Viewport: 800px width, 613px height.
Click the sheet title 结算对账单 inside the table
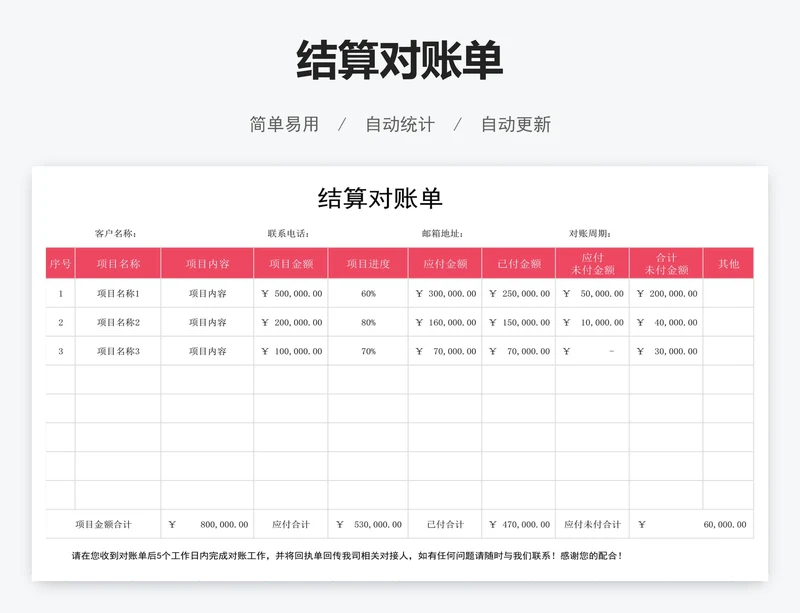click(x=380, y=198)
